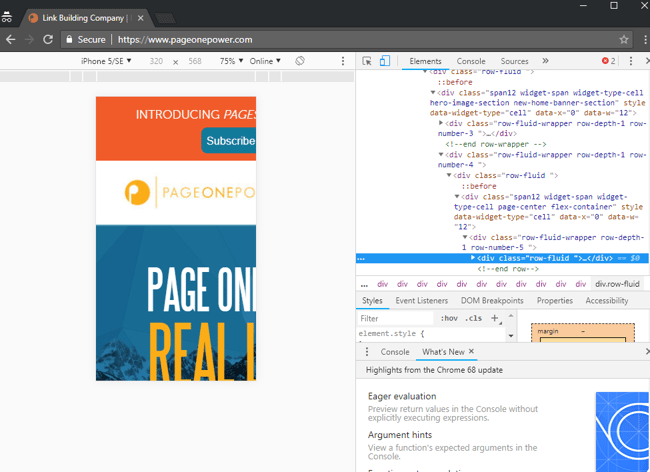Collapse the page-center flex-container div

pos(456,197)
